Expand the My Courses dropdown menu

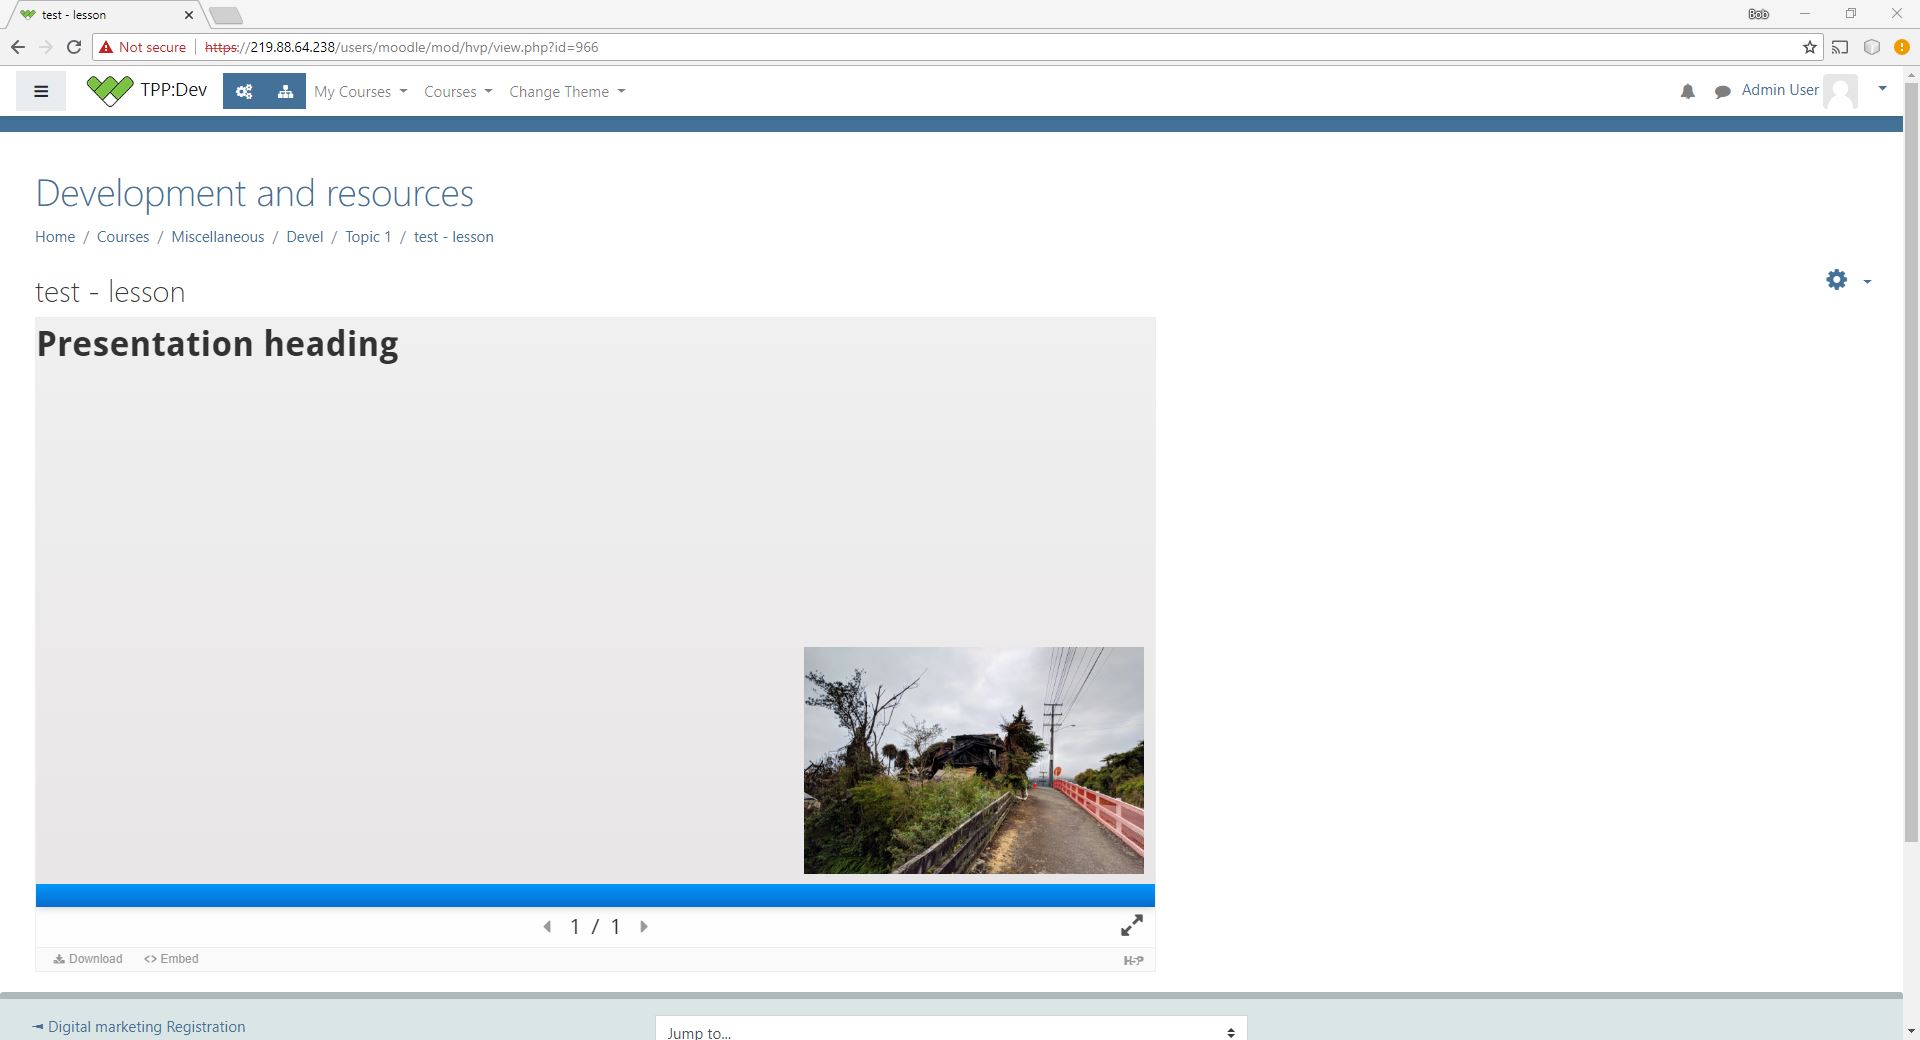361,92
